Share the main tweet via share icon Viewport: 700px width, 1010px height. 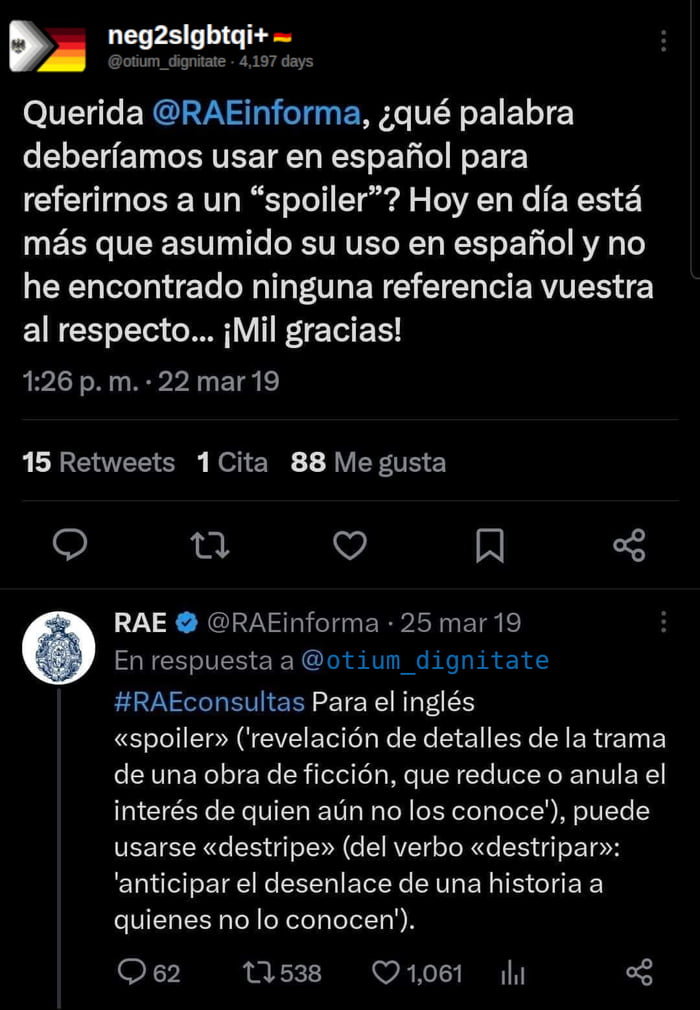coord(629,546)
